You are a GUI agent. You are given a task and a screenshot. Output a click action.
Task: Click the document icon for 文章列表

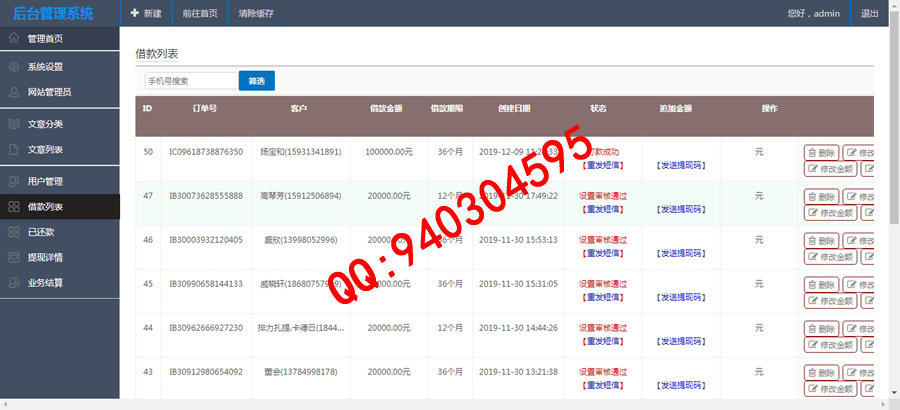13,149
